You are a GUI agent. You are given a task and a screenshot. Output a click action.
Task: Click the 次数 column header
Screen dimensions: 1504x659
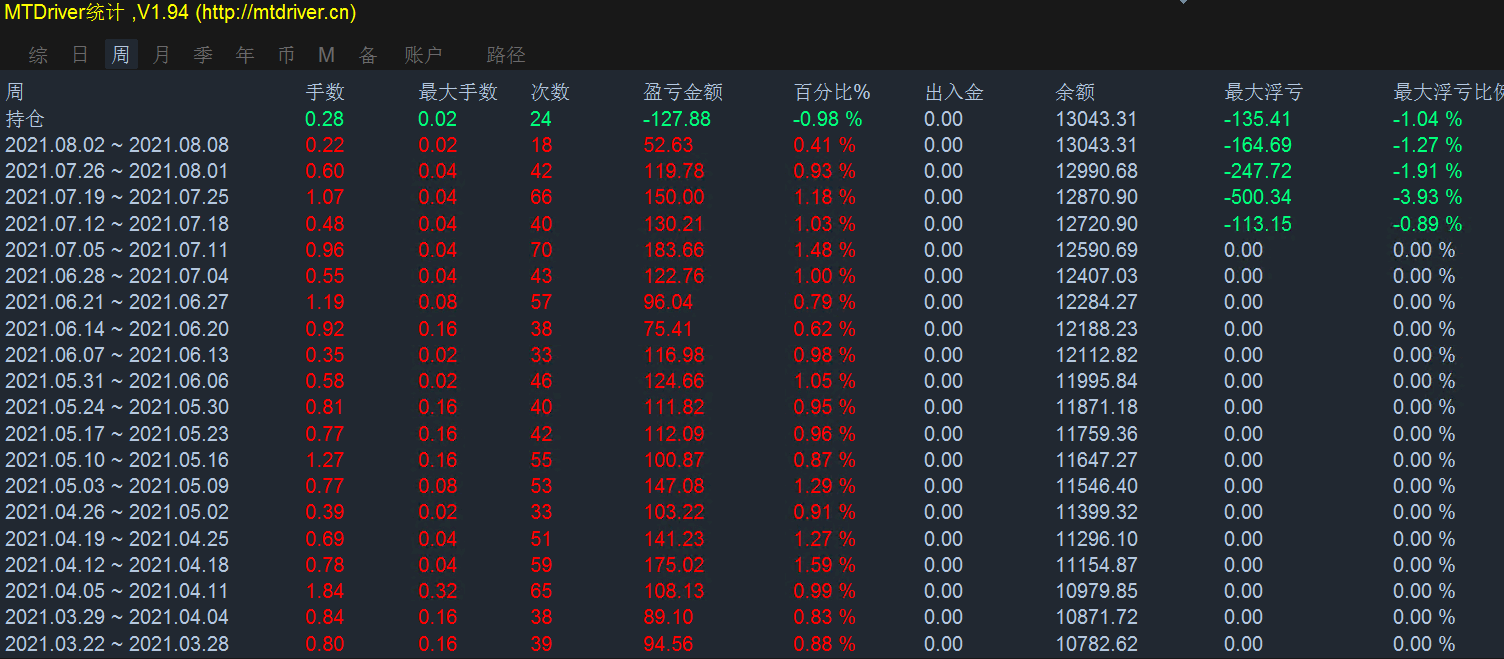[x=550, y=93]
